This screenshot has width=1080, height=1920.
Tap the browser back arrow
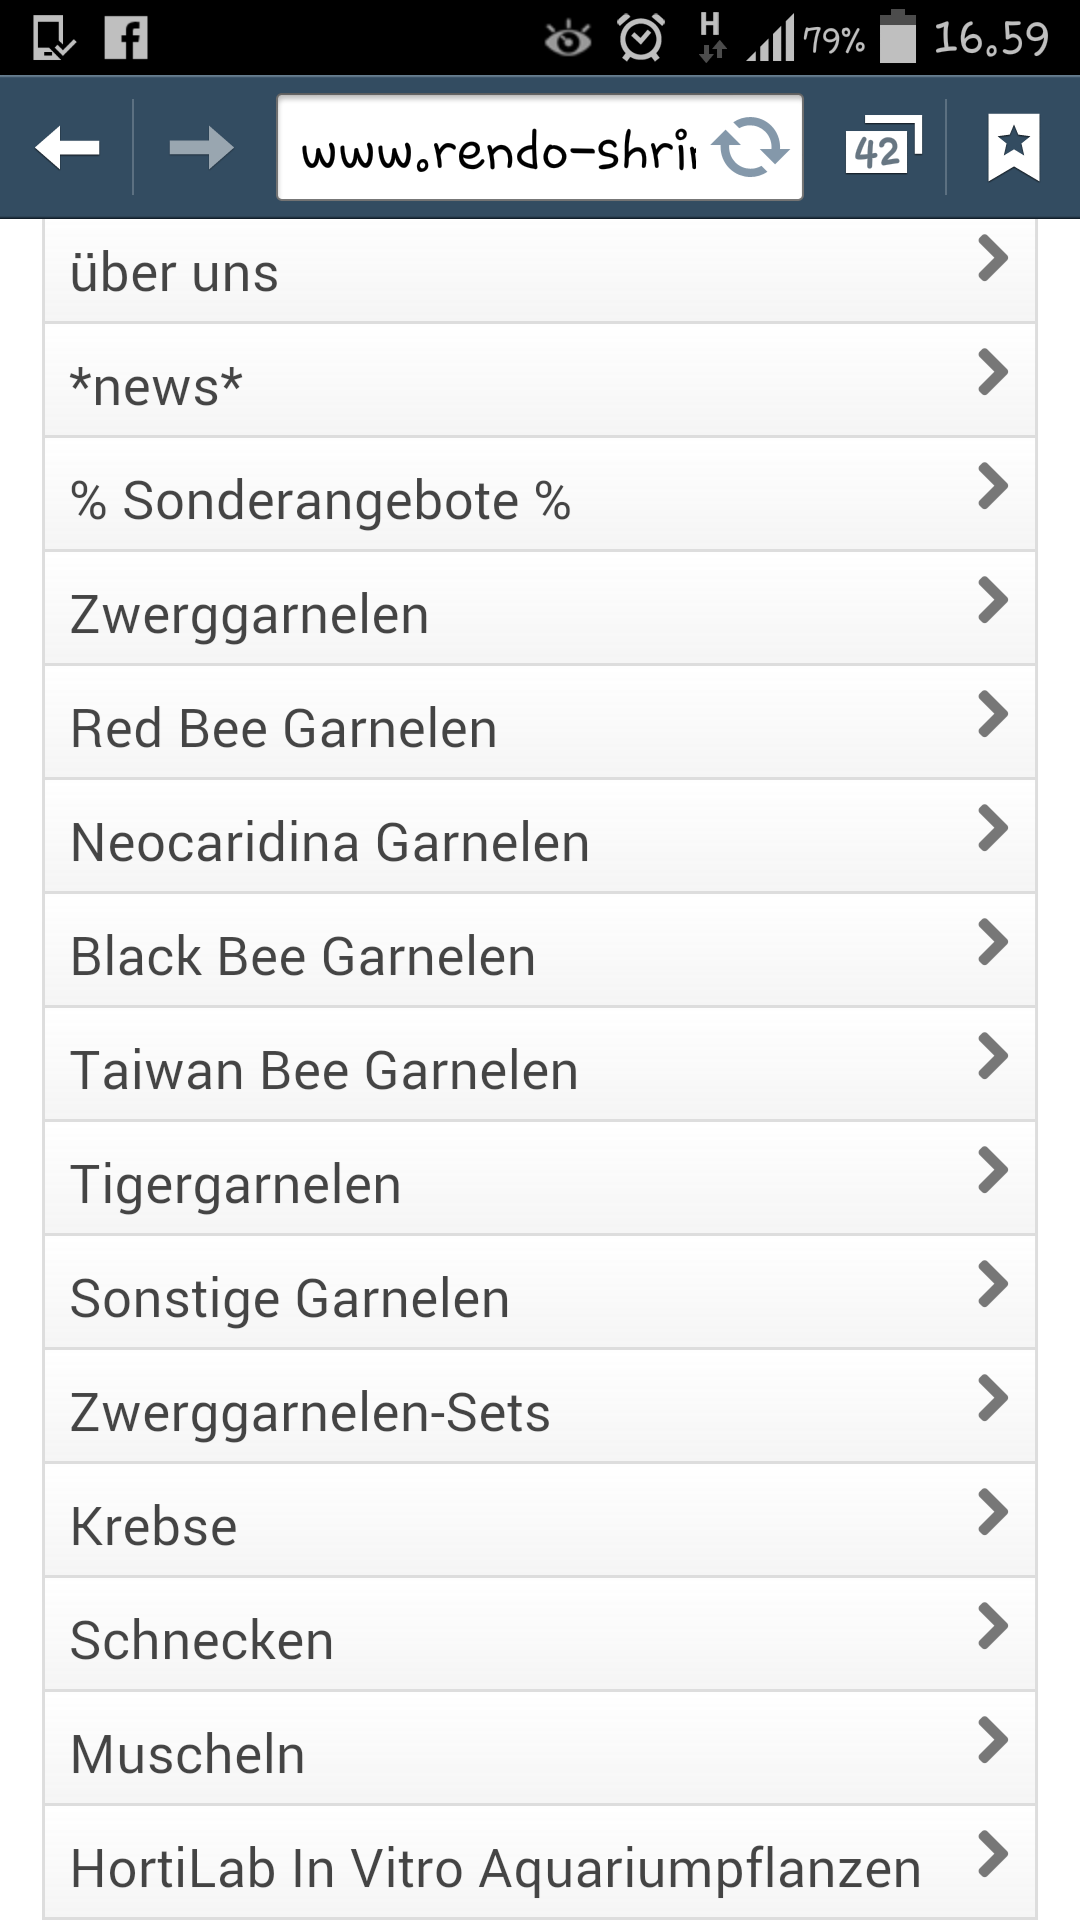click(x=67, y=148)
